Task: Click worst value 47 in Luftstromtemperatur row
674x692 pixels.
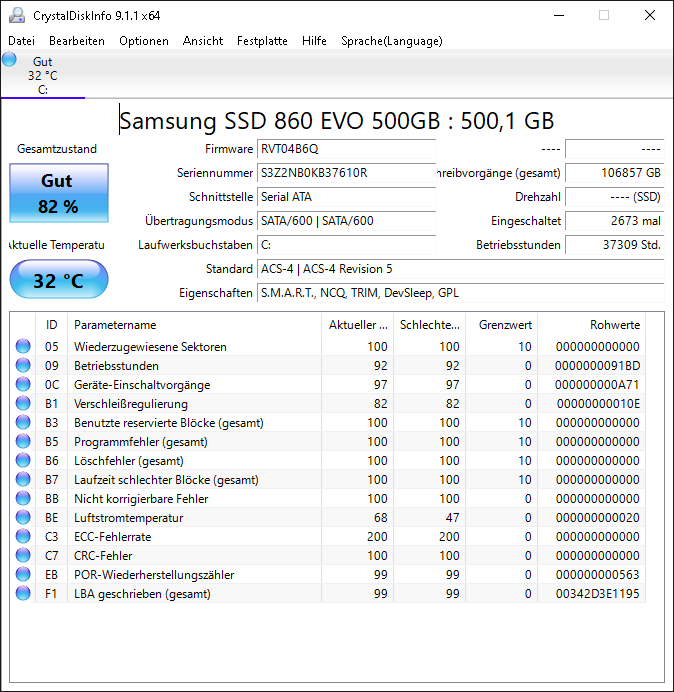Action: [452, 518]
